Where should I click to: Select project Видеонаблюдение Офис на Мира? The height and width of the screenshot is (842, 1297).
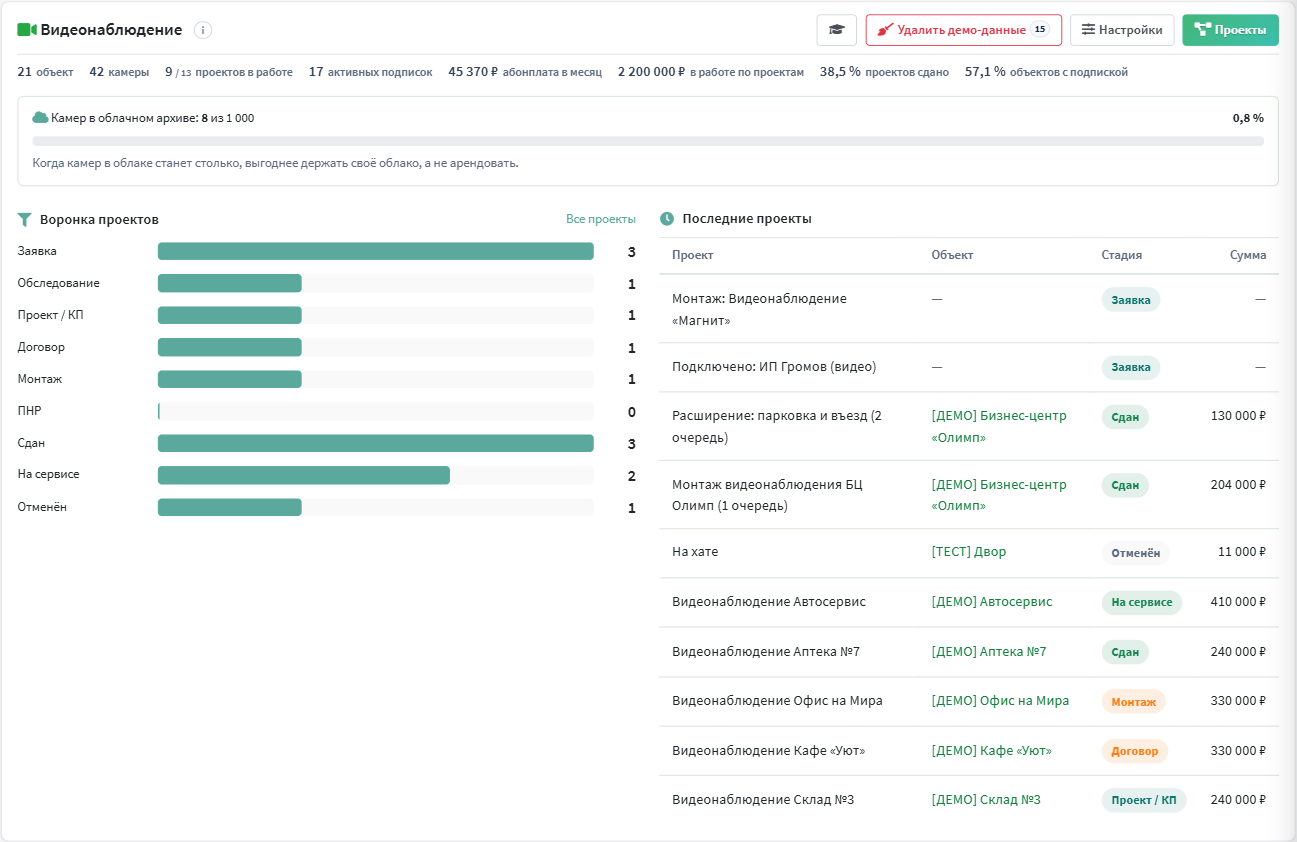(777, 701)
